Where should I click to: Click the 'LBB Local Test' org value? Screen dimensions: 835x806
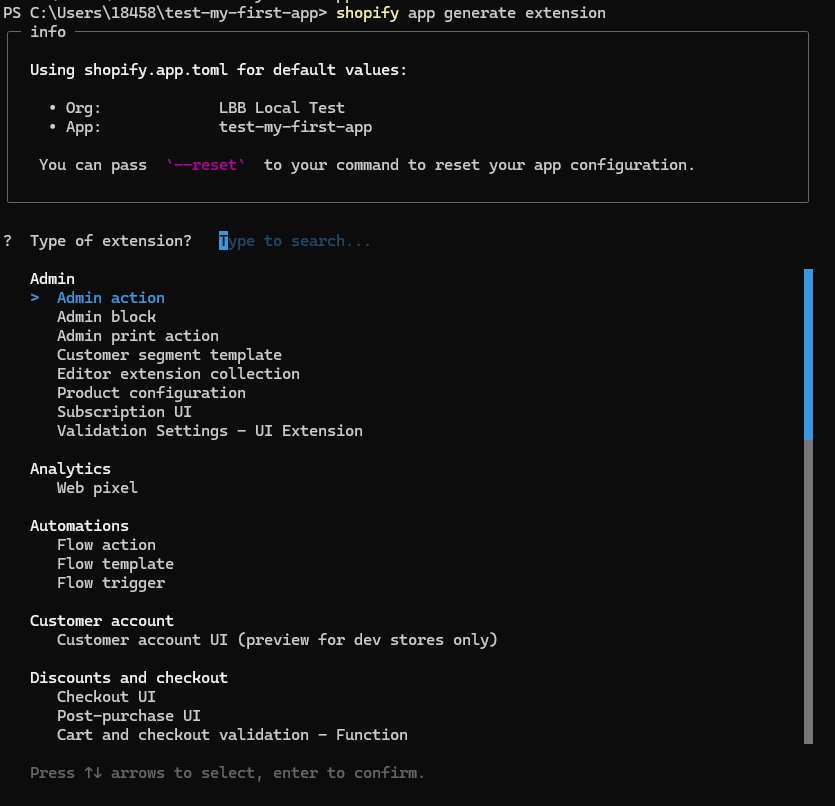tap(282, 108)
